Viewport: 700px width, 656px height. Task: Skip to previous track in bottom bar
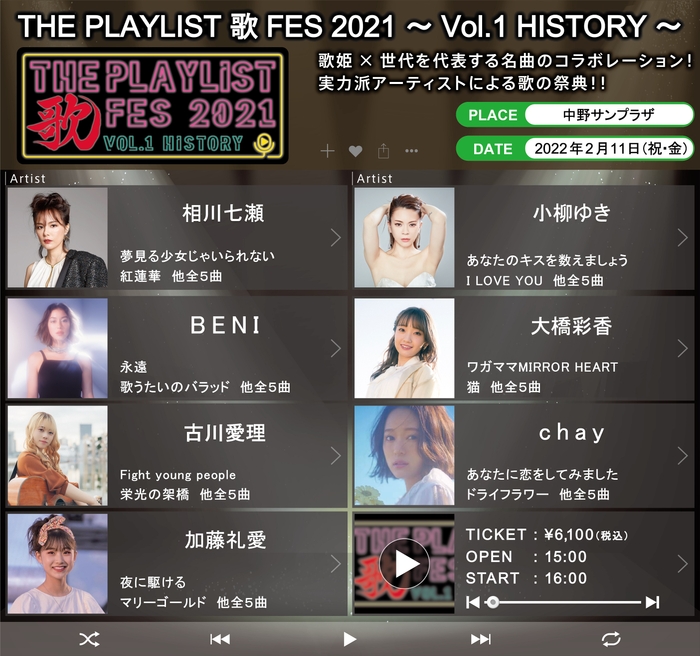(220, 639)
